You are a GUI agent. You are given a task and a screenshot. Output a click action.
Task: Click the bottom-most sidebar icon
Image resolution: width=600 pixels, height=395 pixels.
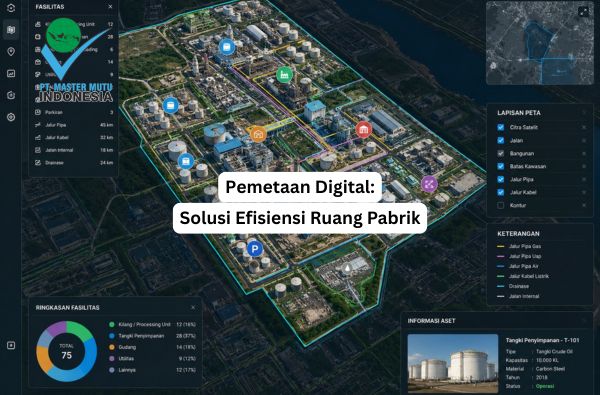11,345
